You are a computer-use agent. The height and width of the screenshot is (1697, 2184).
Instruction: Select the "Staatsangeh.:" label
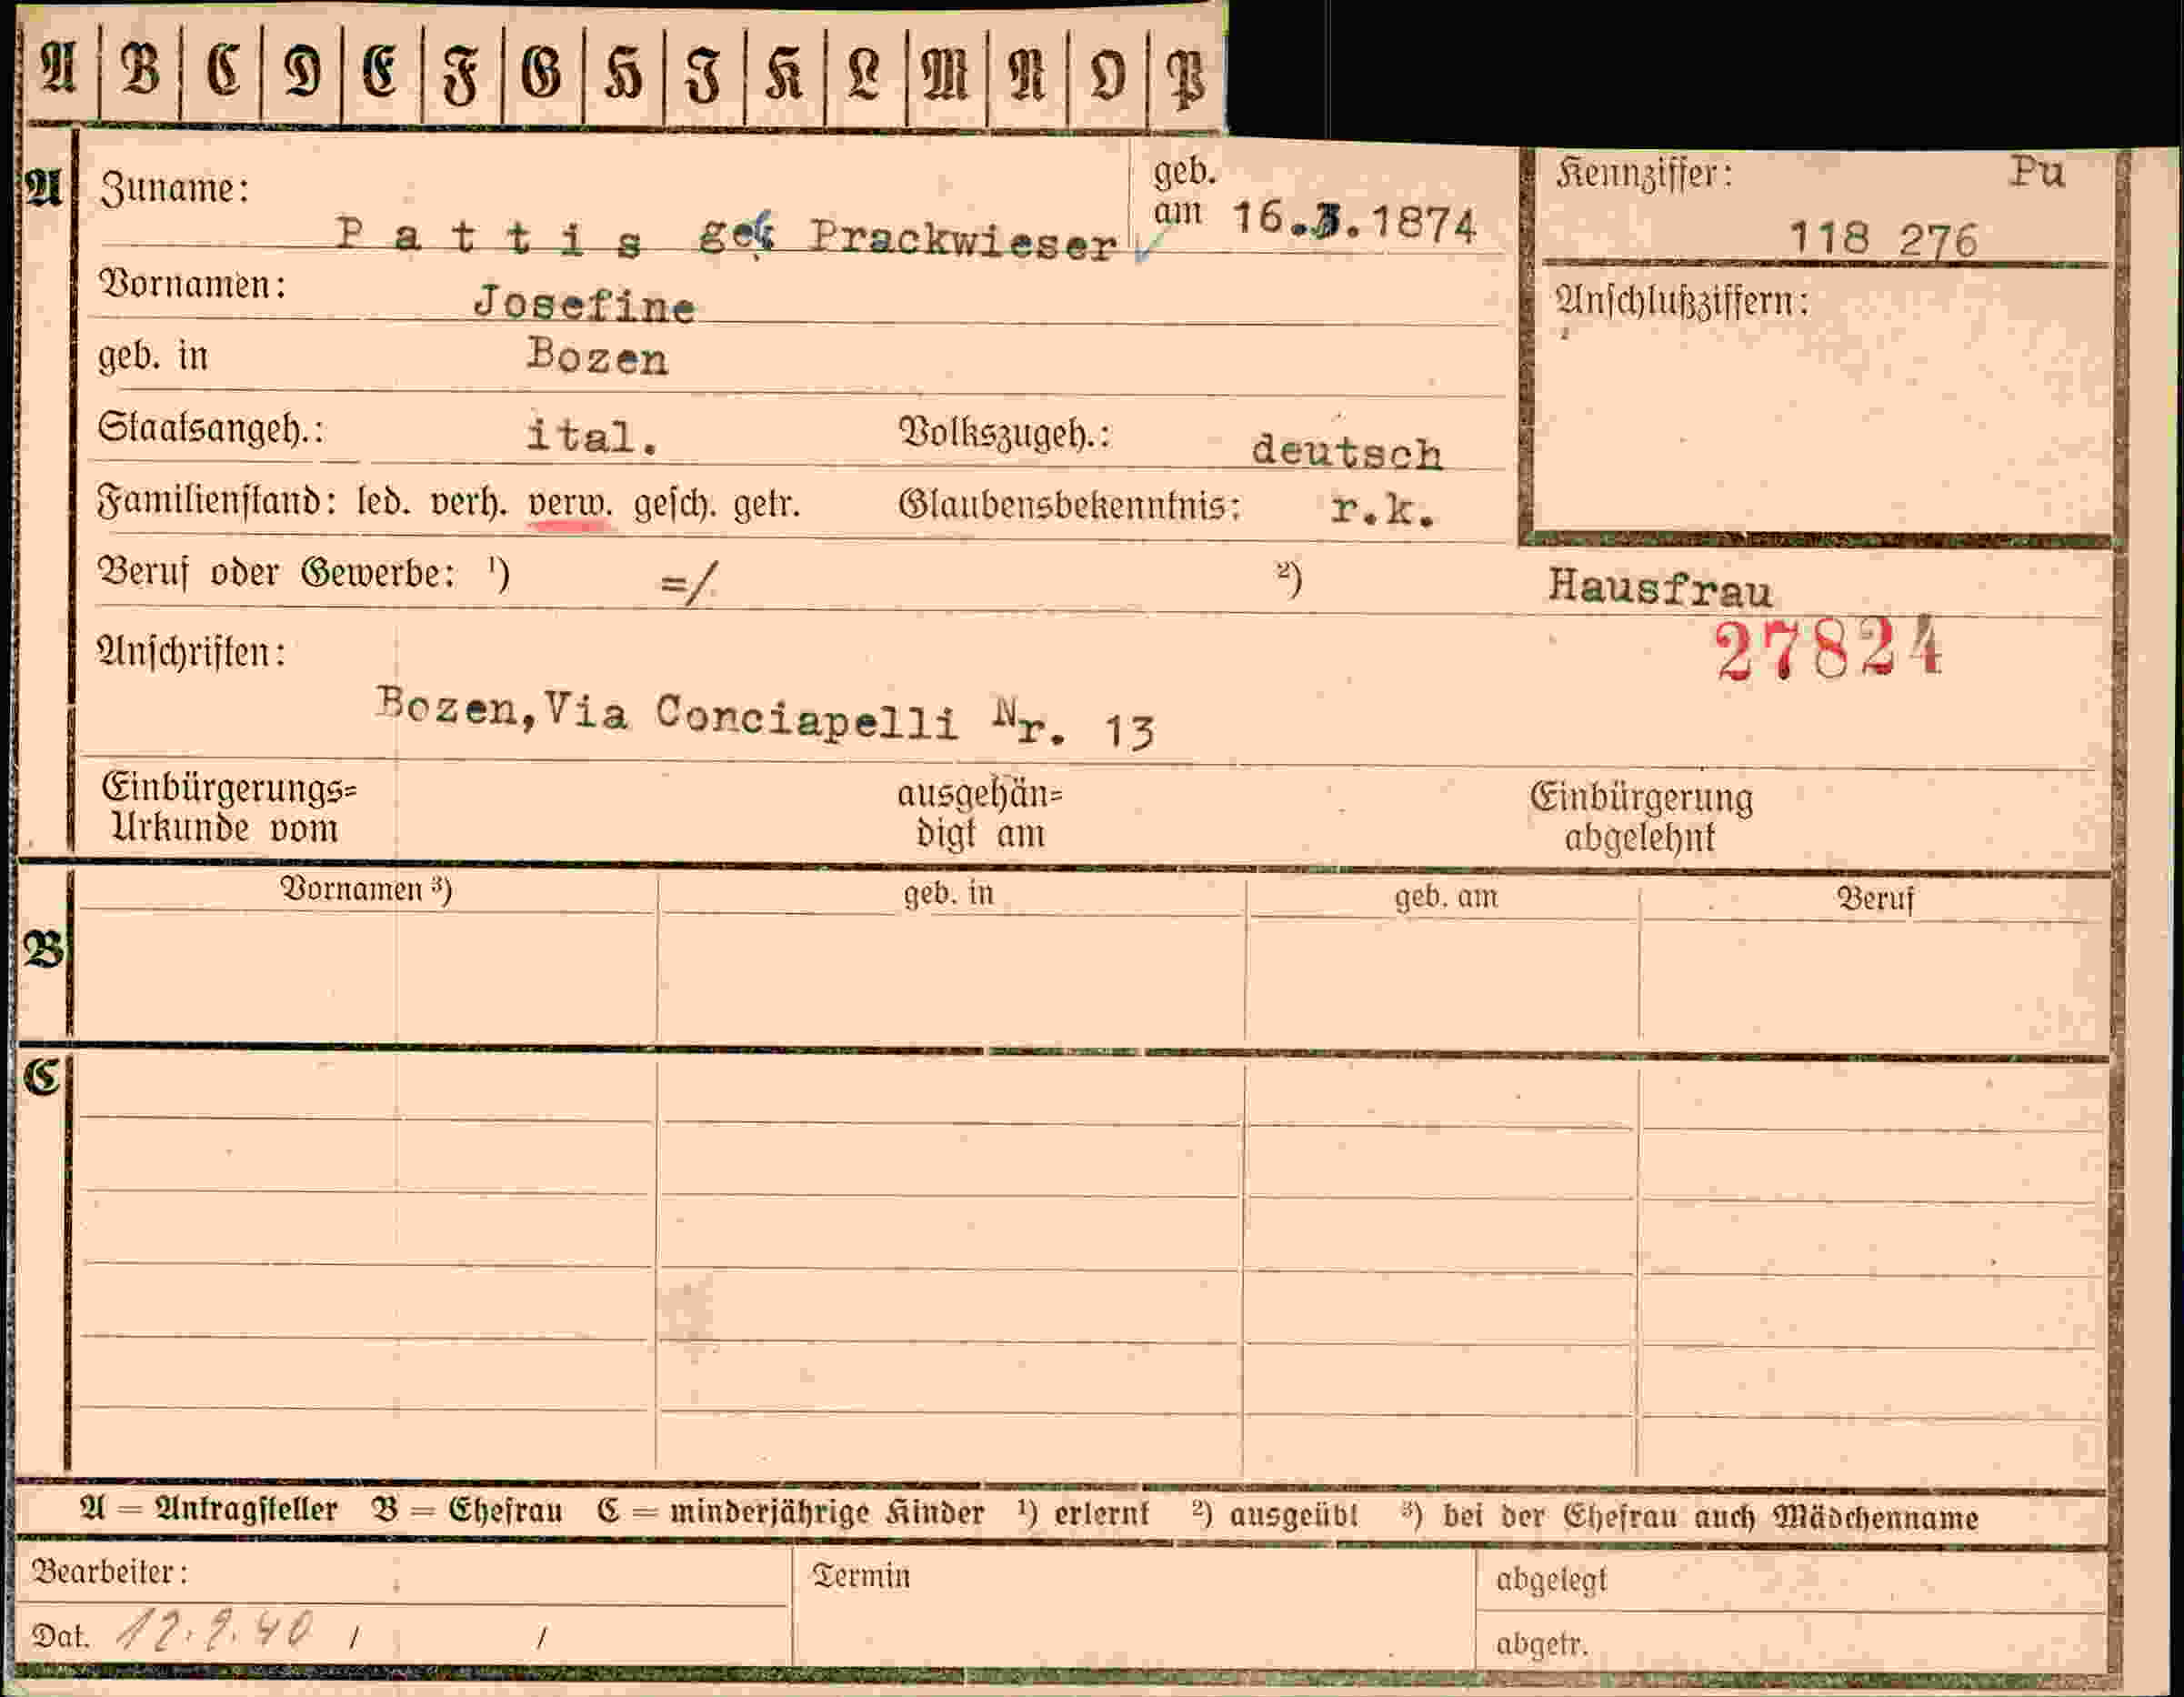tap(210, 428)
